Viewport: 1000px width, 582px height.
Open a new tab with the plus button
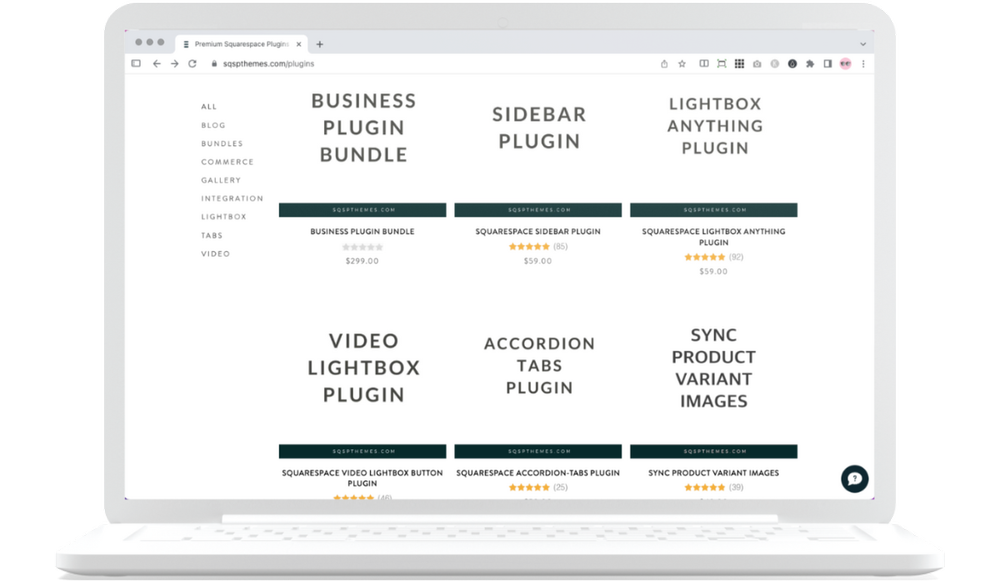pyautogui.click(x=320, y=44)
